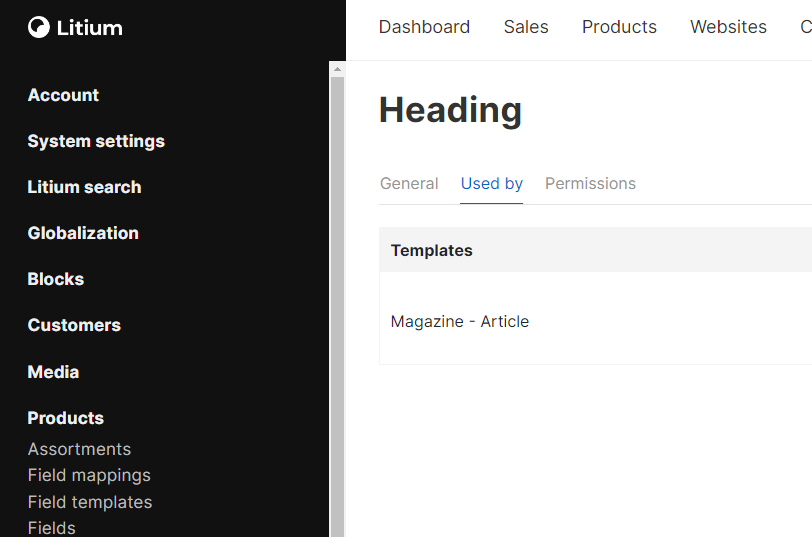Screen dimensions: 812x537
Task: Switch to the Permissions tab
Action: [590, 184]
